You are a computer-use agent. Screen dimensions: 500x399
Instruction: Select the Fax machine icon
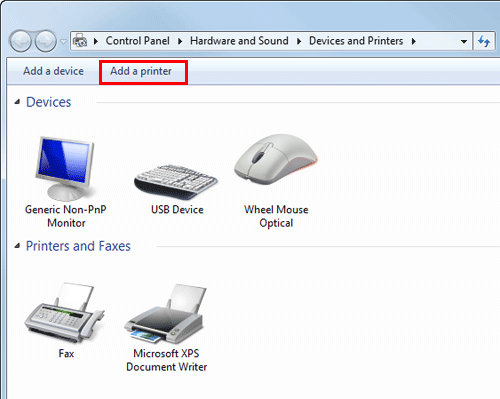tap(64, 312)
